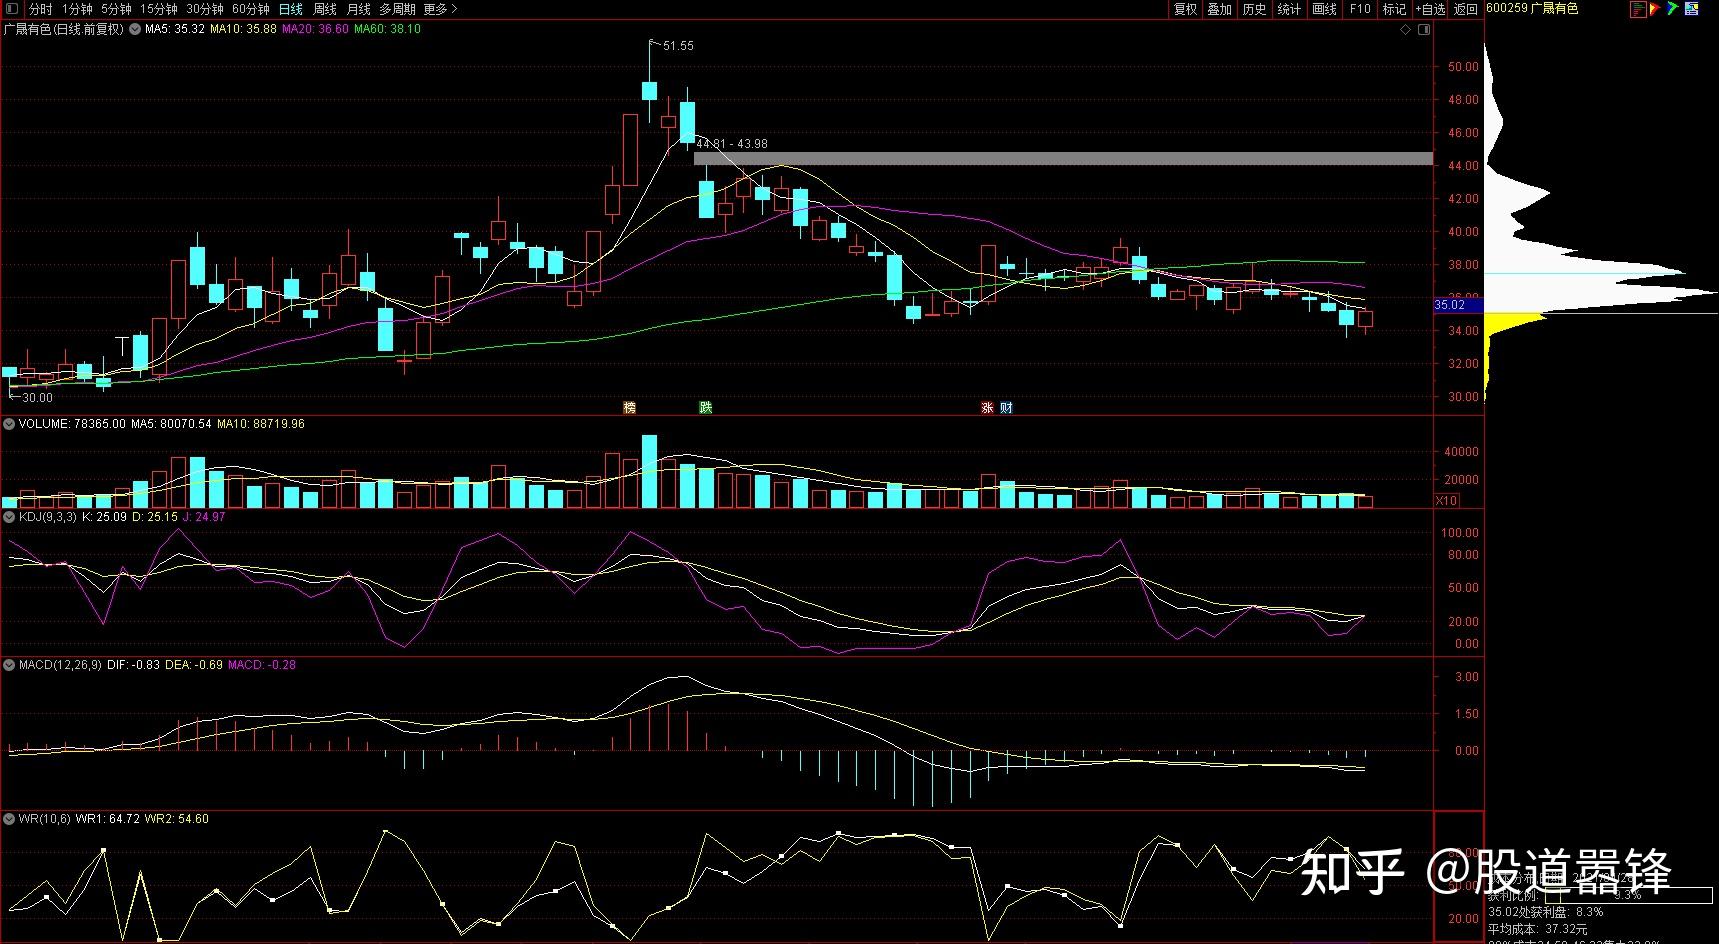Select the 30分钟 timeframe
The width and height of the screenshot is (1719, 944).
pyautogui.click(x=206, y=9)
